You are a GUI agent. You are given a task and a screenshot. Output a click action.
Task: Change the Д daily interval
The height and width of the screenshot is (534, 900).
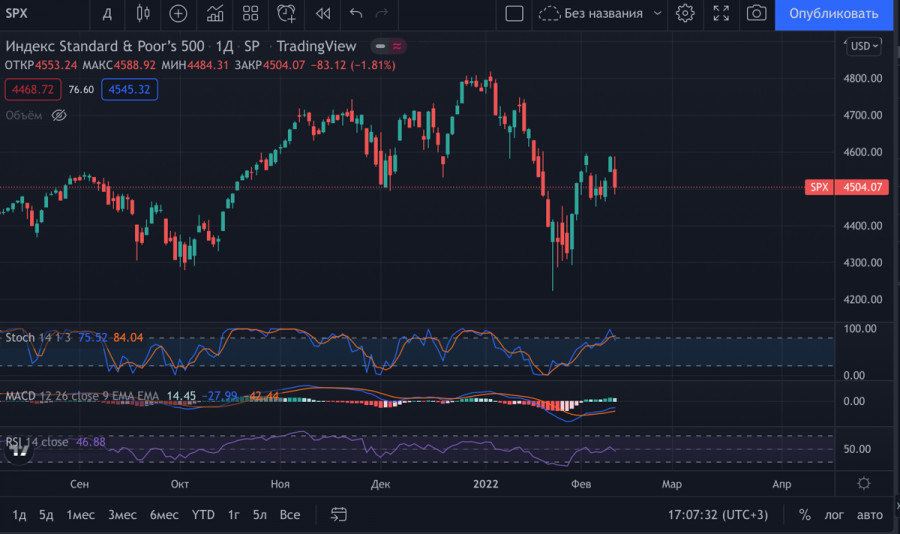pos(107,13)
